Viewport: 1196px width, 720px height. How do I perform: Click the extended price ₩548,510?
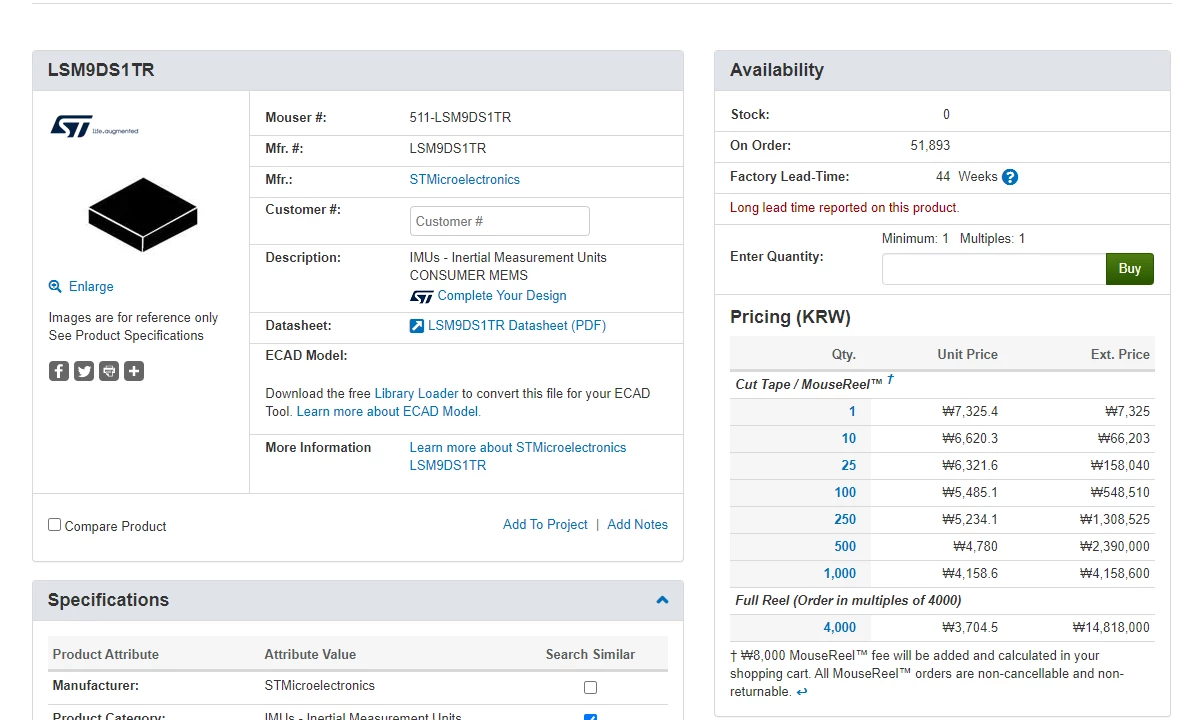click(x=1120, y=493)
